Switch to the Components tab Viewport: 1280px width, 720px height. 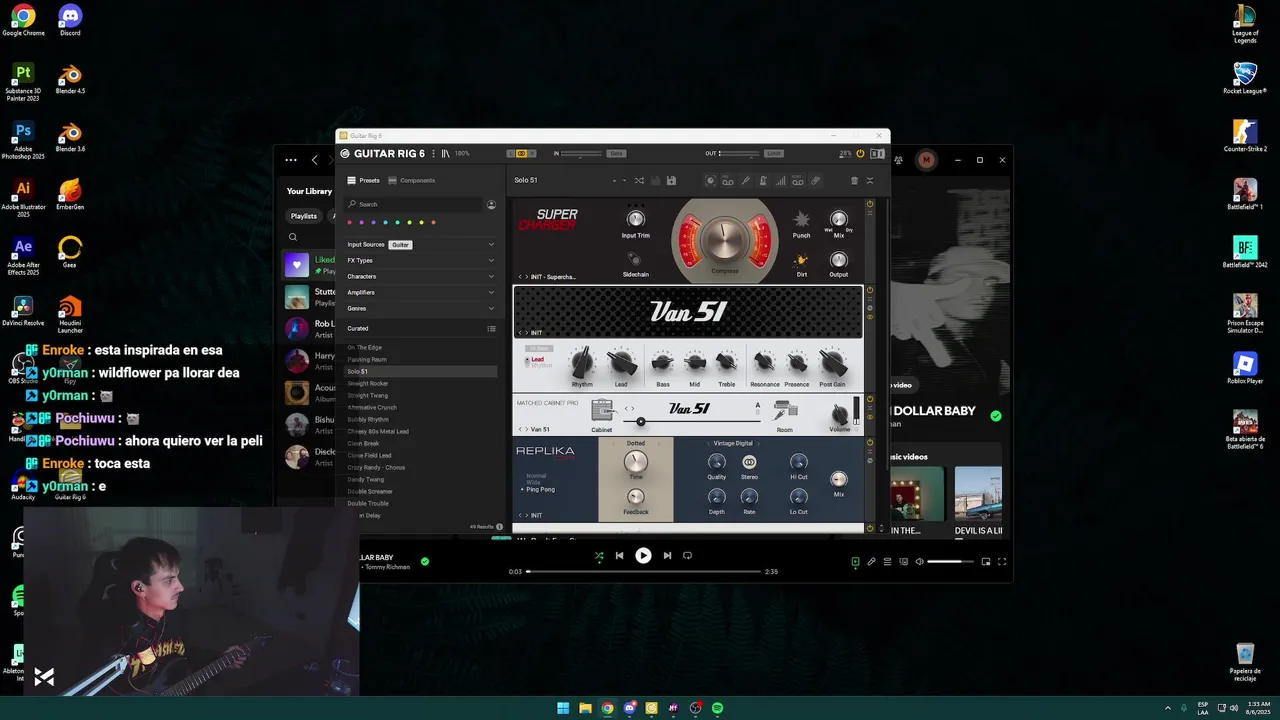(x=411, y=180)
